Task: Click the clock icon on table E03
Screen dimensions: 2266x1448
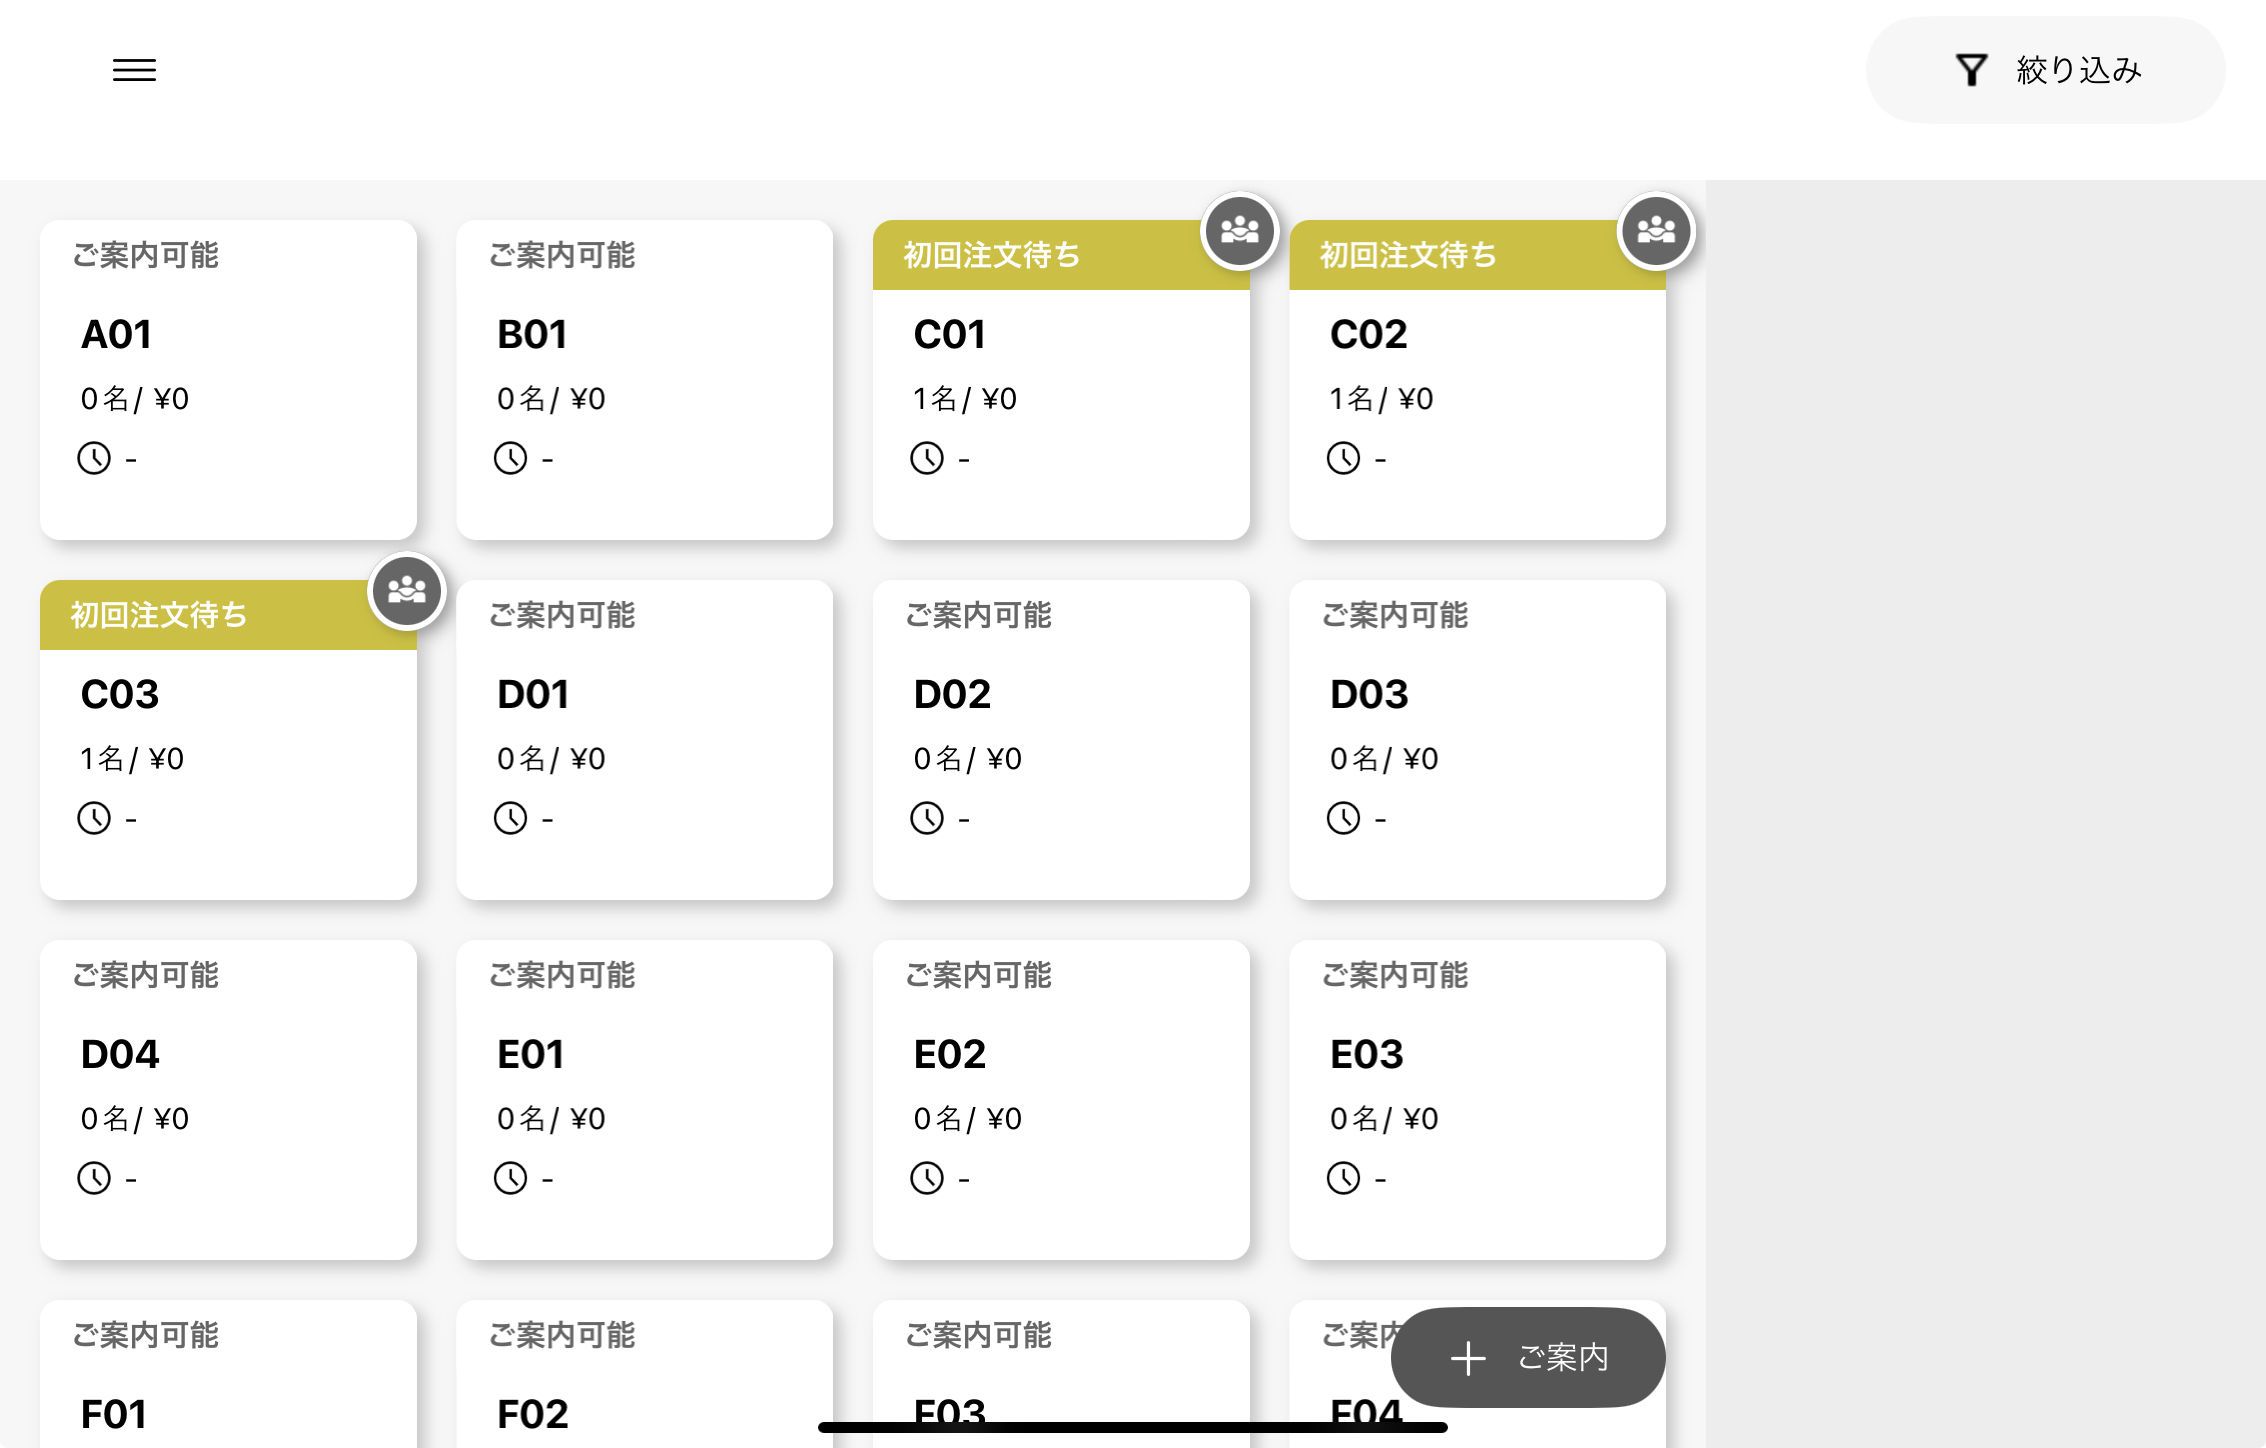Action: pyautogui.click(x=1343, y=1179)
